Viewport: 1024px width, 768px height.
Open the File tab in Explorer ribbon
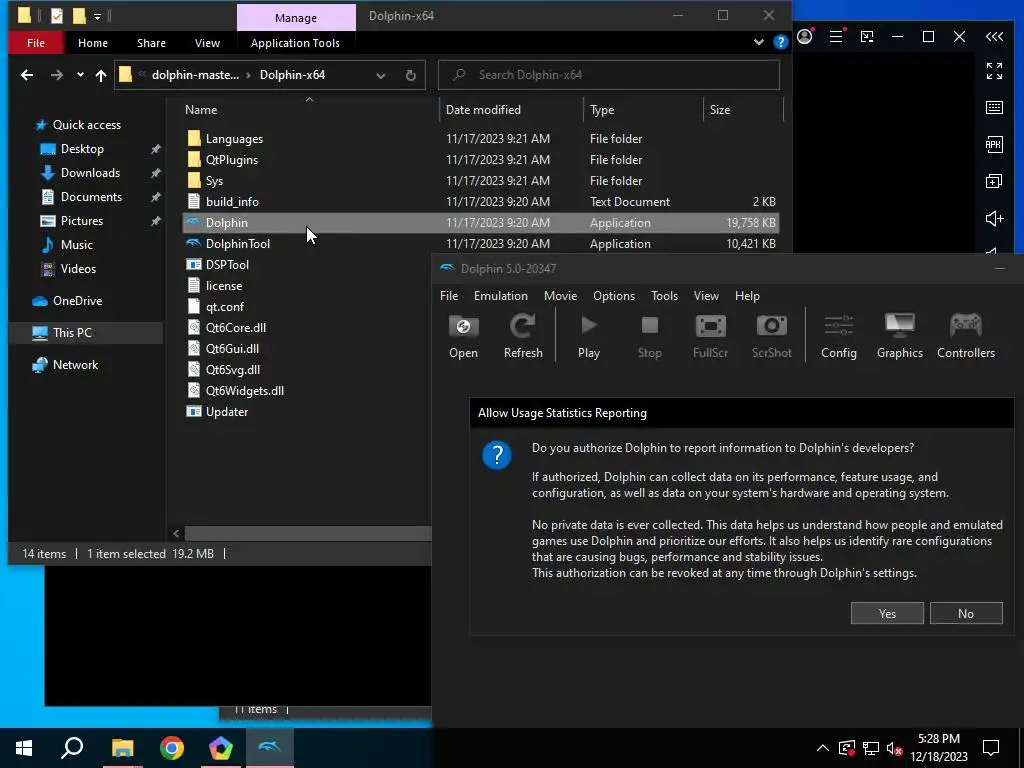36,43
